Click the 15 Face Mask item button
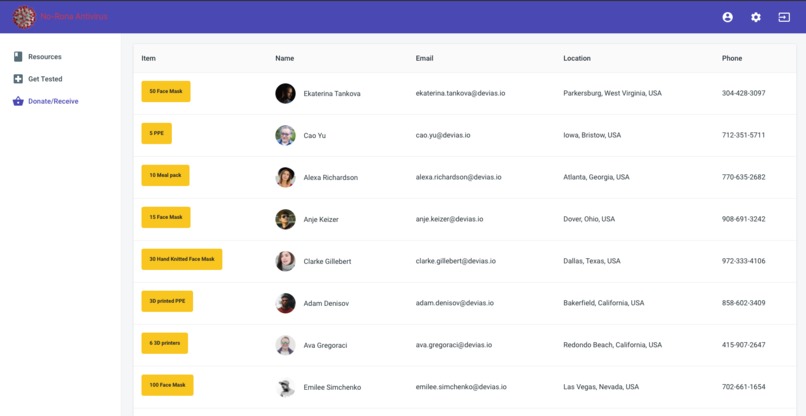This screenshot has height=416, width=806. 166,218
